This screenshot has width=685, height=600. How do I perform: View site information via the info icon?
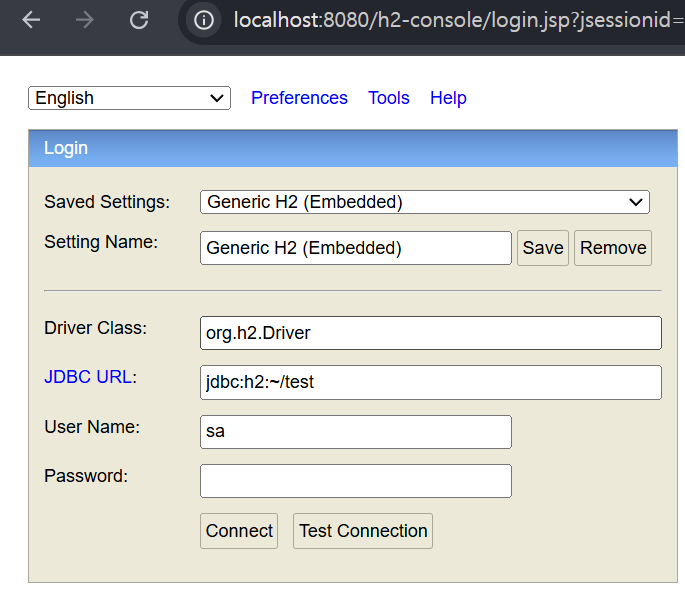pyautogui.click(x=204, y=20)
